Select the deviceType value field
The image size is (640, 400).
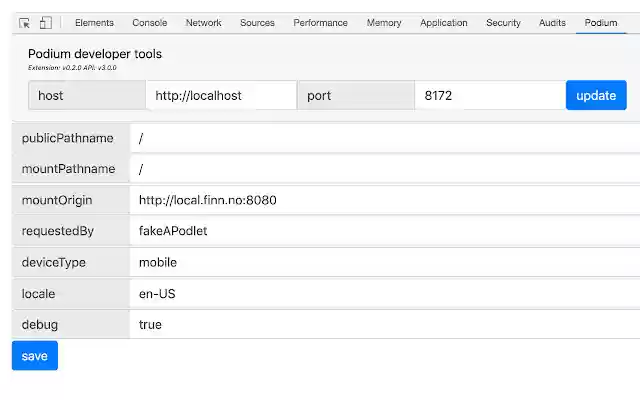click(x=384, y=262)
